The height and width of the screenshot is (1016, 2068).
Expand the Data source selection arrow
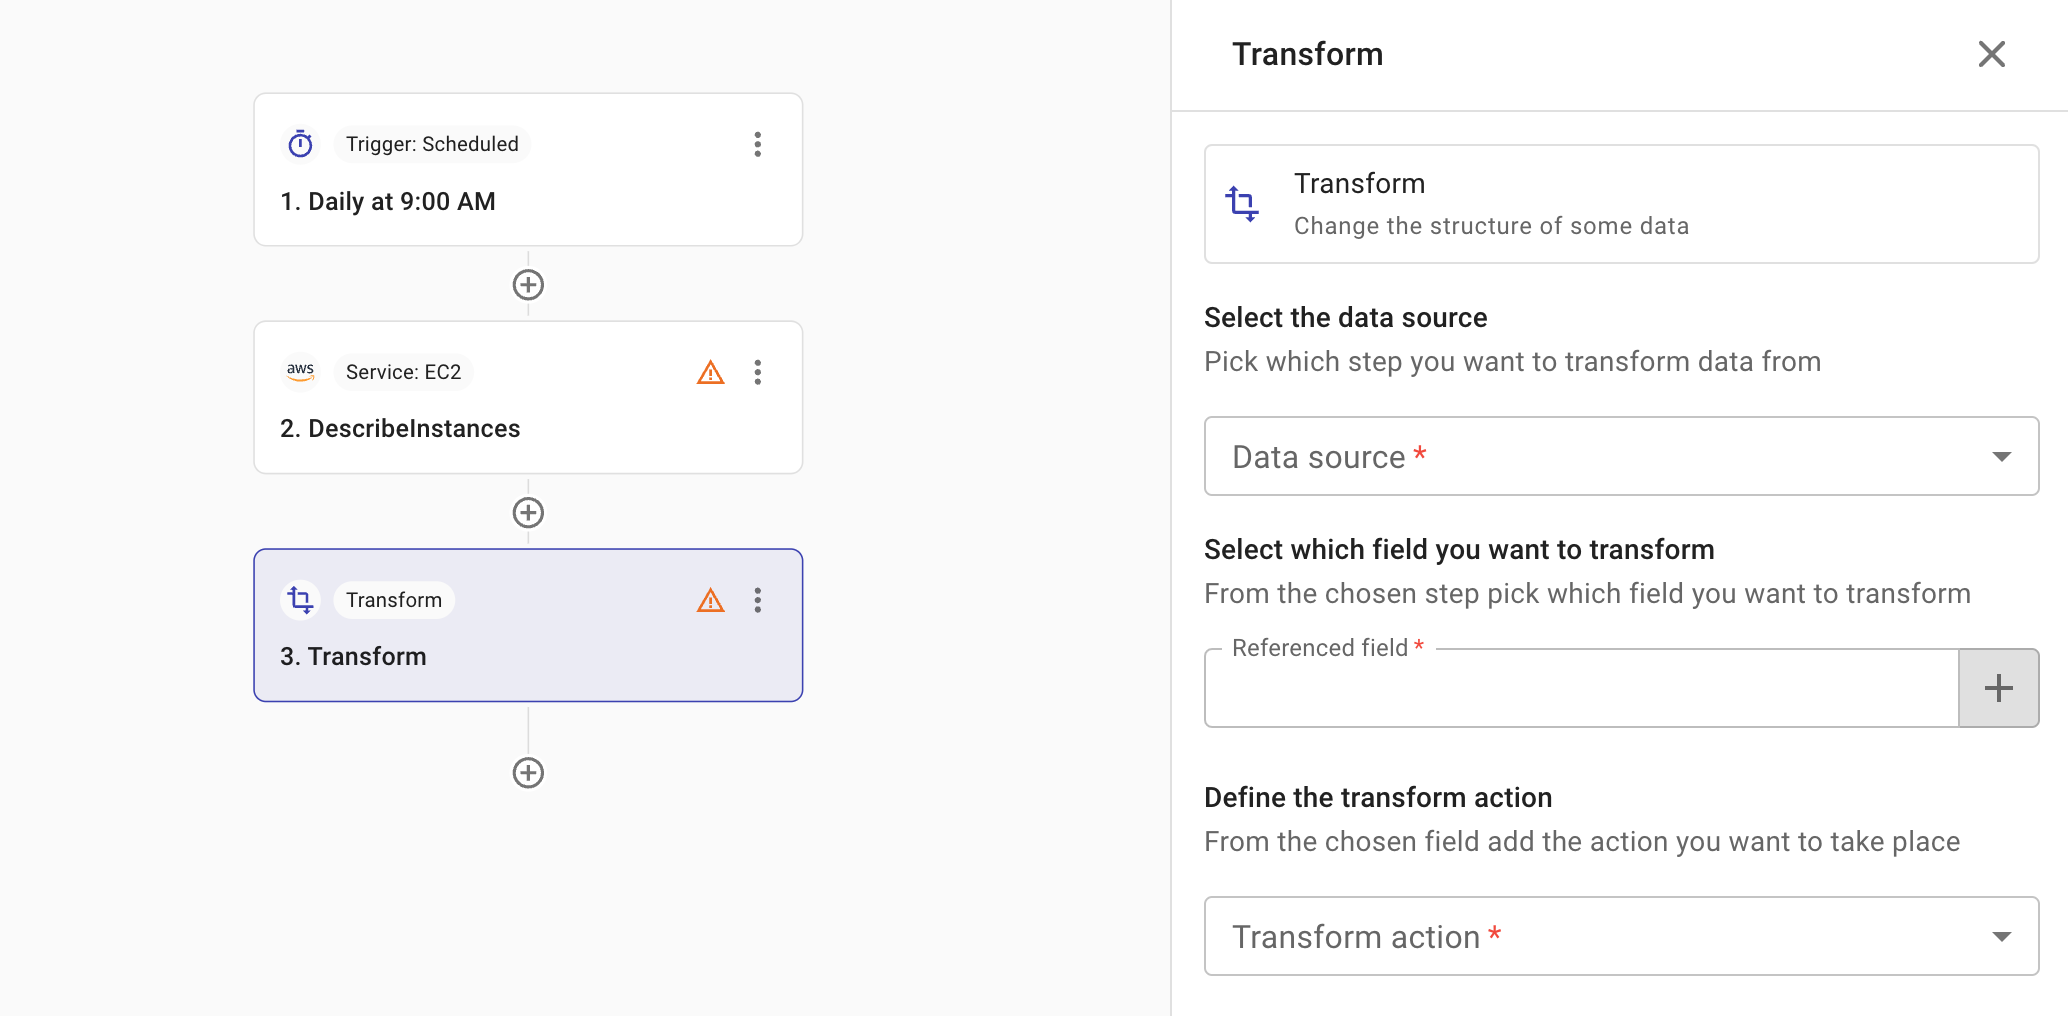click(x=2001, y=456)
